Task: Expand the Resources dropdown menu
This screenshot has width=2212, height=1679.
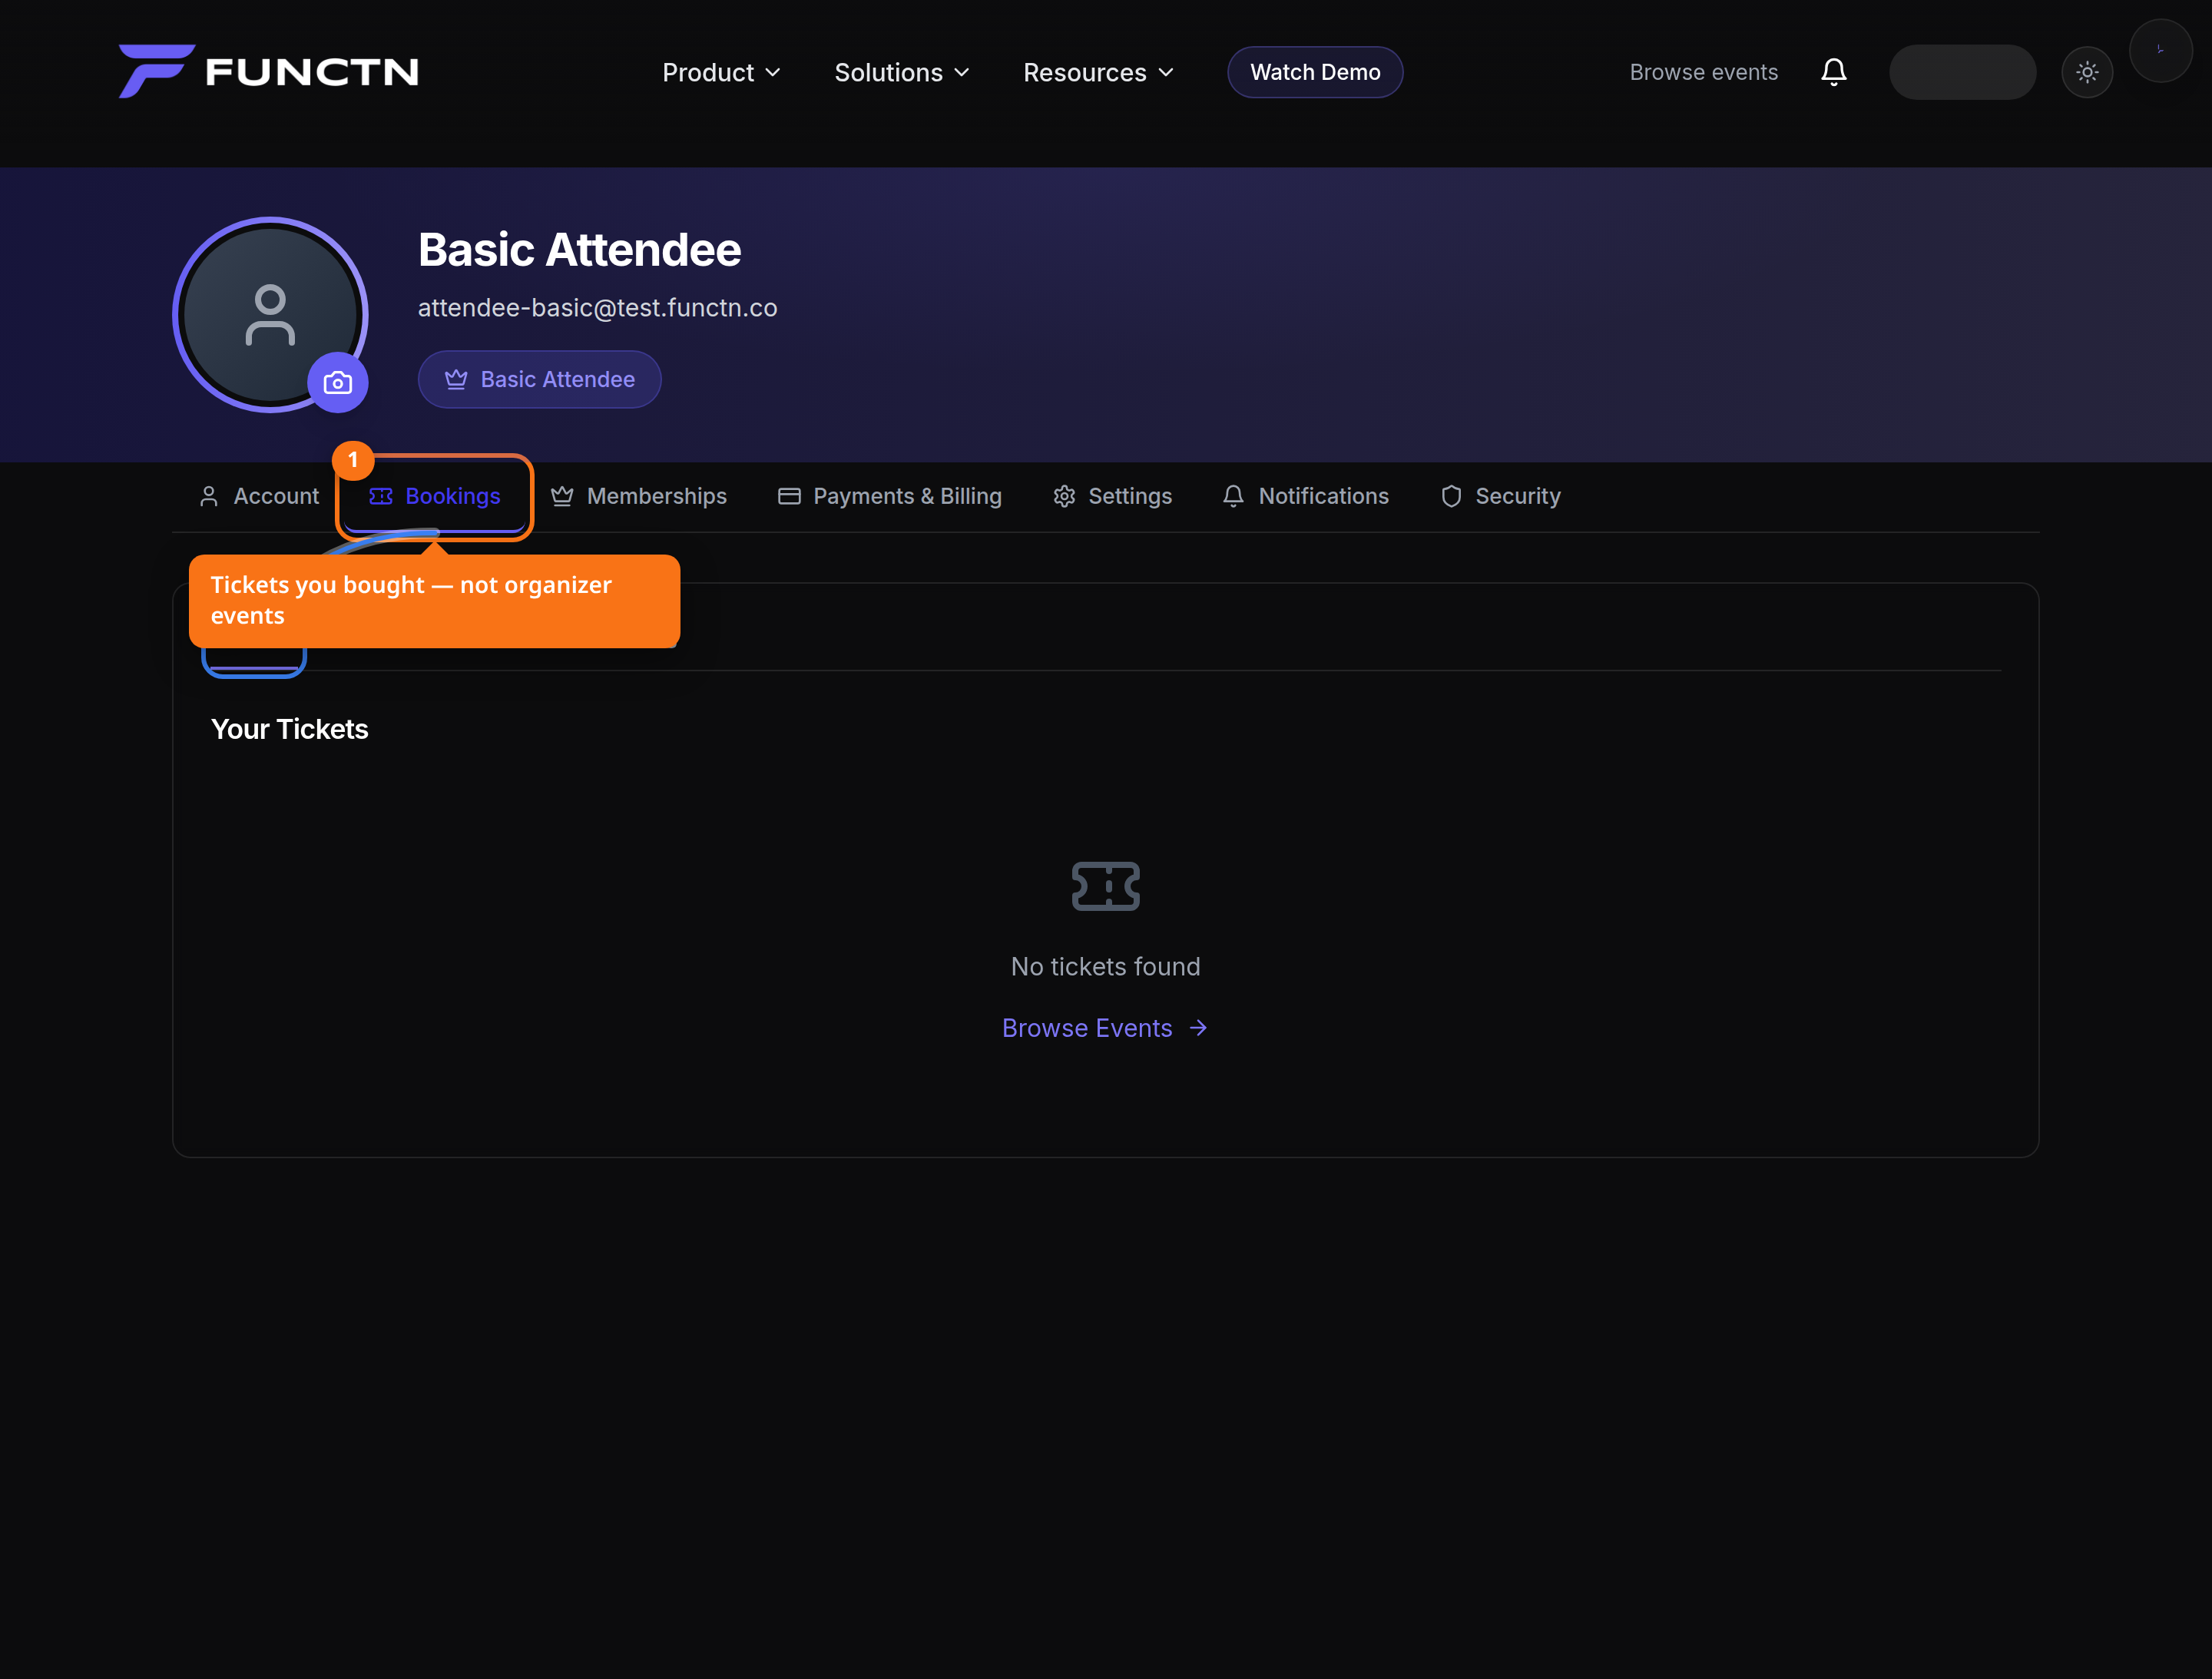Action: [x=1098, y=72]
